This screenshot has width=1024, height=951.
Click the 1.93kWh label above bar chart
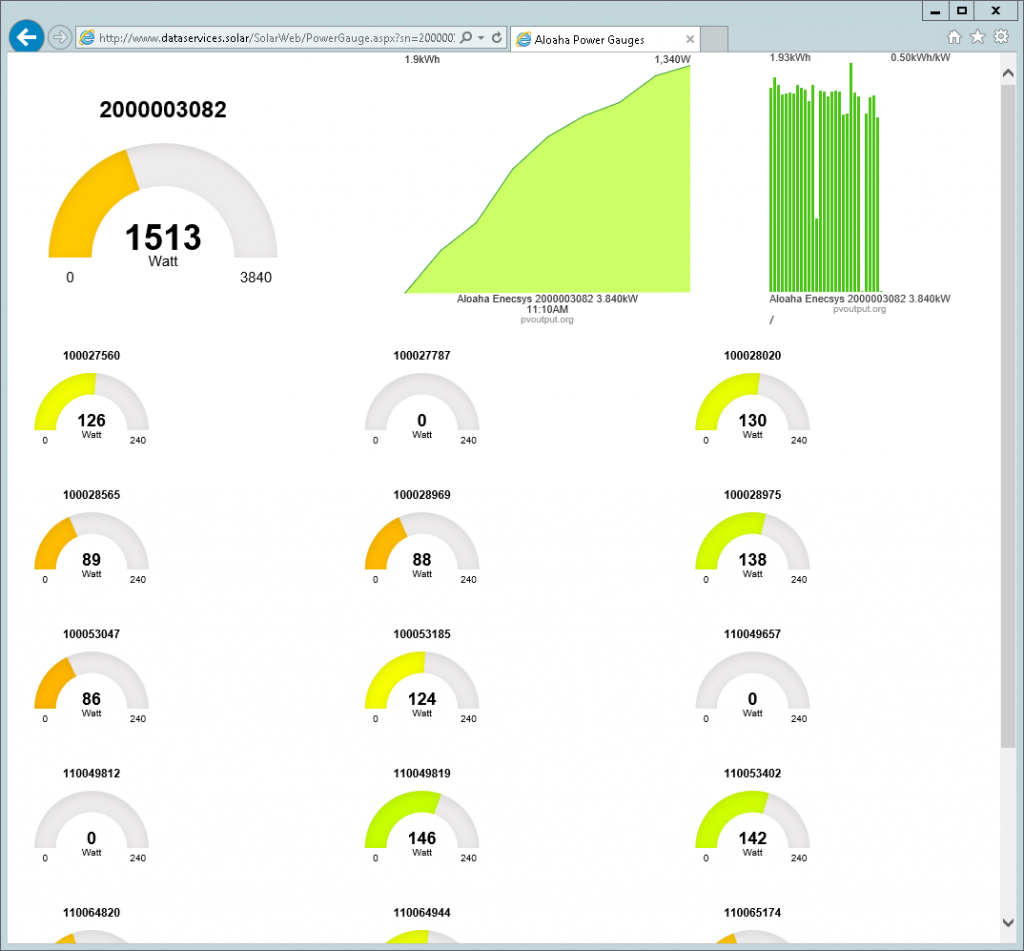(790, 57)
